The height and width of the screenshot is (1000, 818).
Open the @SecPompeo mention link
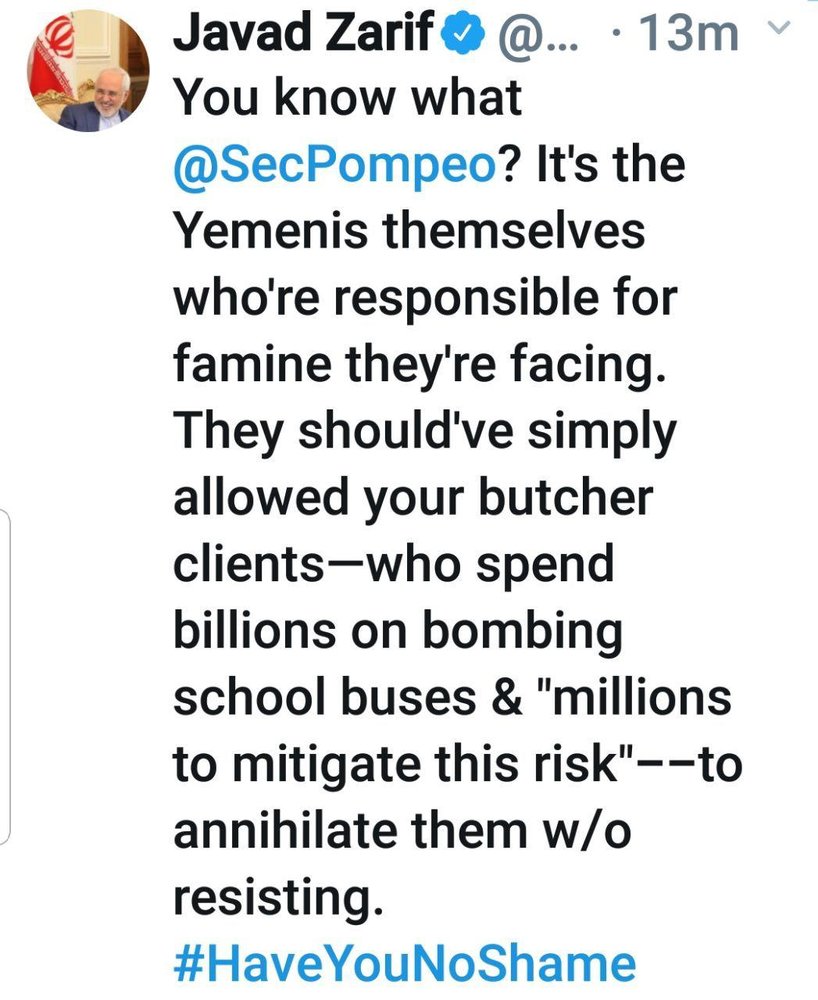(x=334, y=165)
